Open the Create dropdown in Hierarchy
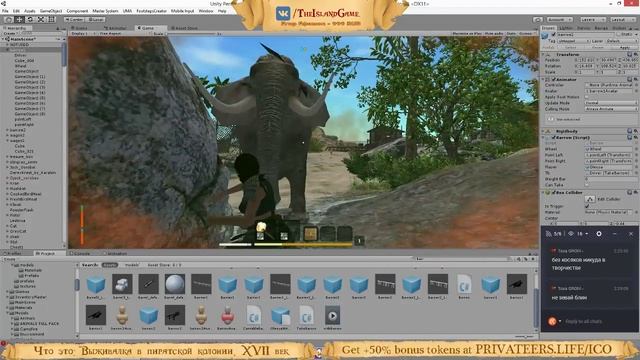This screenshot has width=640, height=360. click(x=11, y=33)
